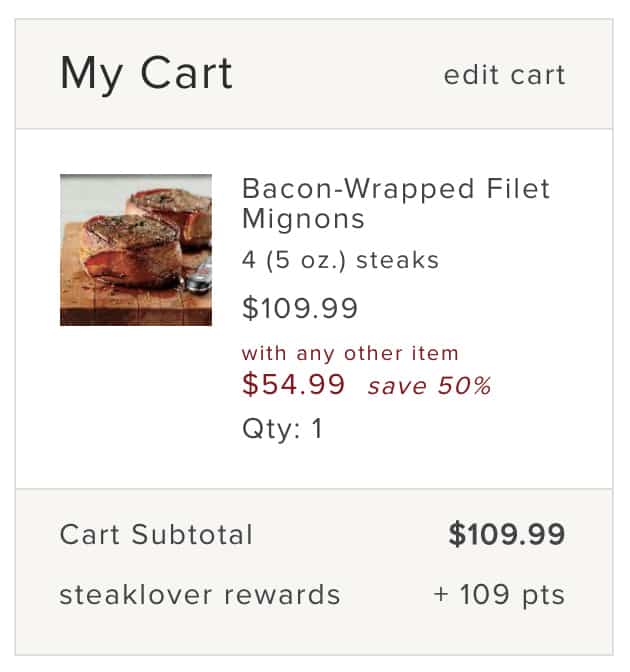The image size is (630, 672).
Task: Click the with any other item offer text
Action: (350, 354)
